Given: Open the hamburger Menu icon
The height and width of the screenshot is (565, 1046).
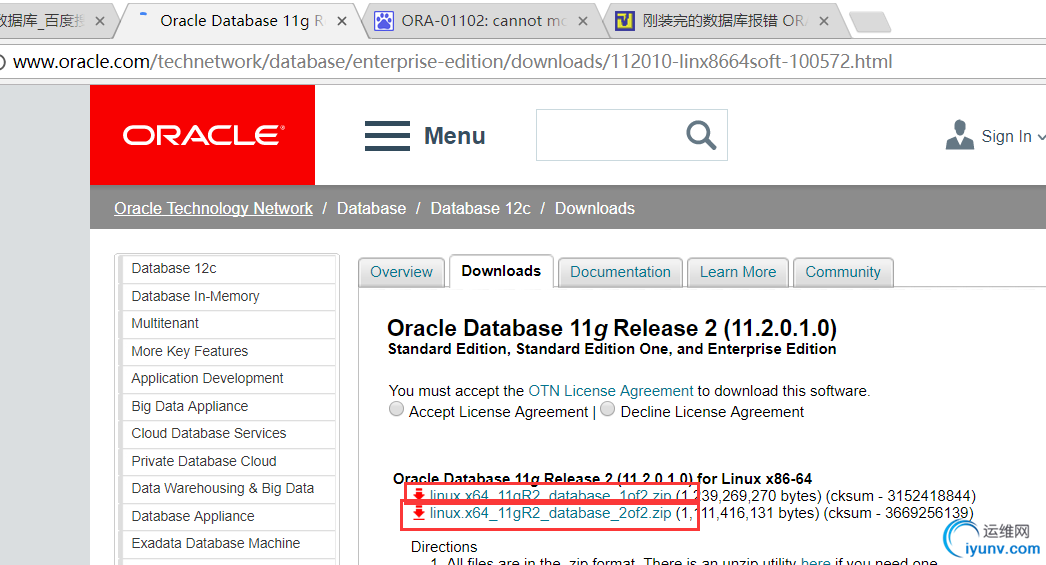Looking at the screenshot, I should (388, 135).
